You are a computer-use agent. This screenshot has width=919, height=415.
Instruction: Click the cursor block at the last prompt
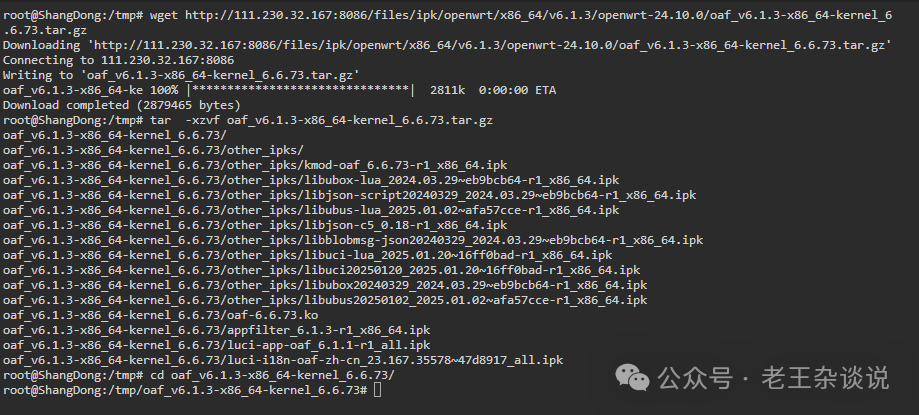(x=376, y=390)
